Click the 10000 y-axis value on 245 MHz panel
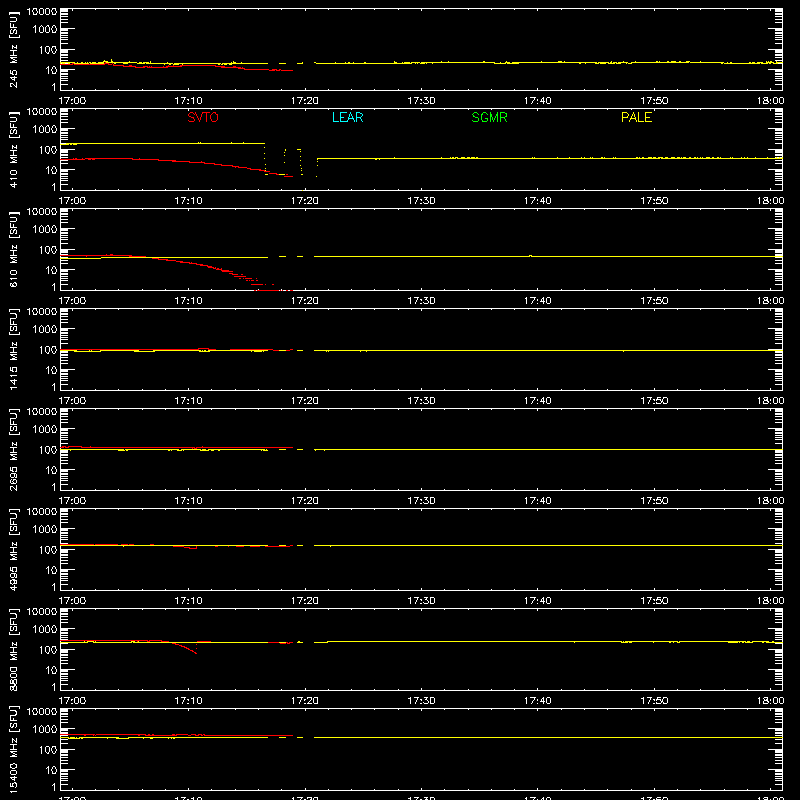Viewport: 800px width, 800px height. [42, 12]
